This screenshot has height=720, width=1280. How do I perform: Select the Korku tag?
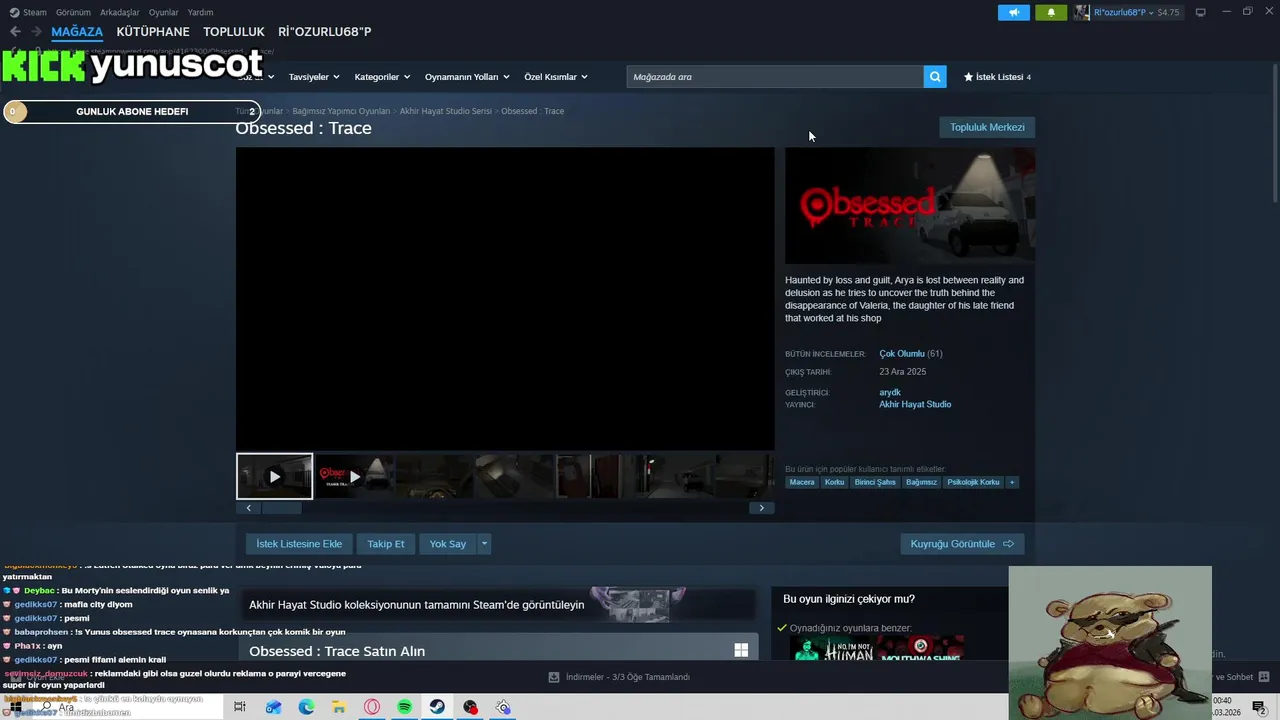click(834, 482)
